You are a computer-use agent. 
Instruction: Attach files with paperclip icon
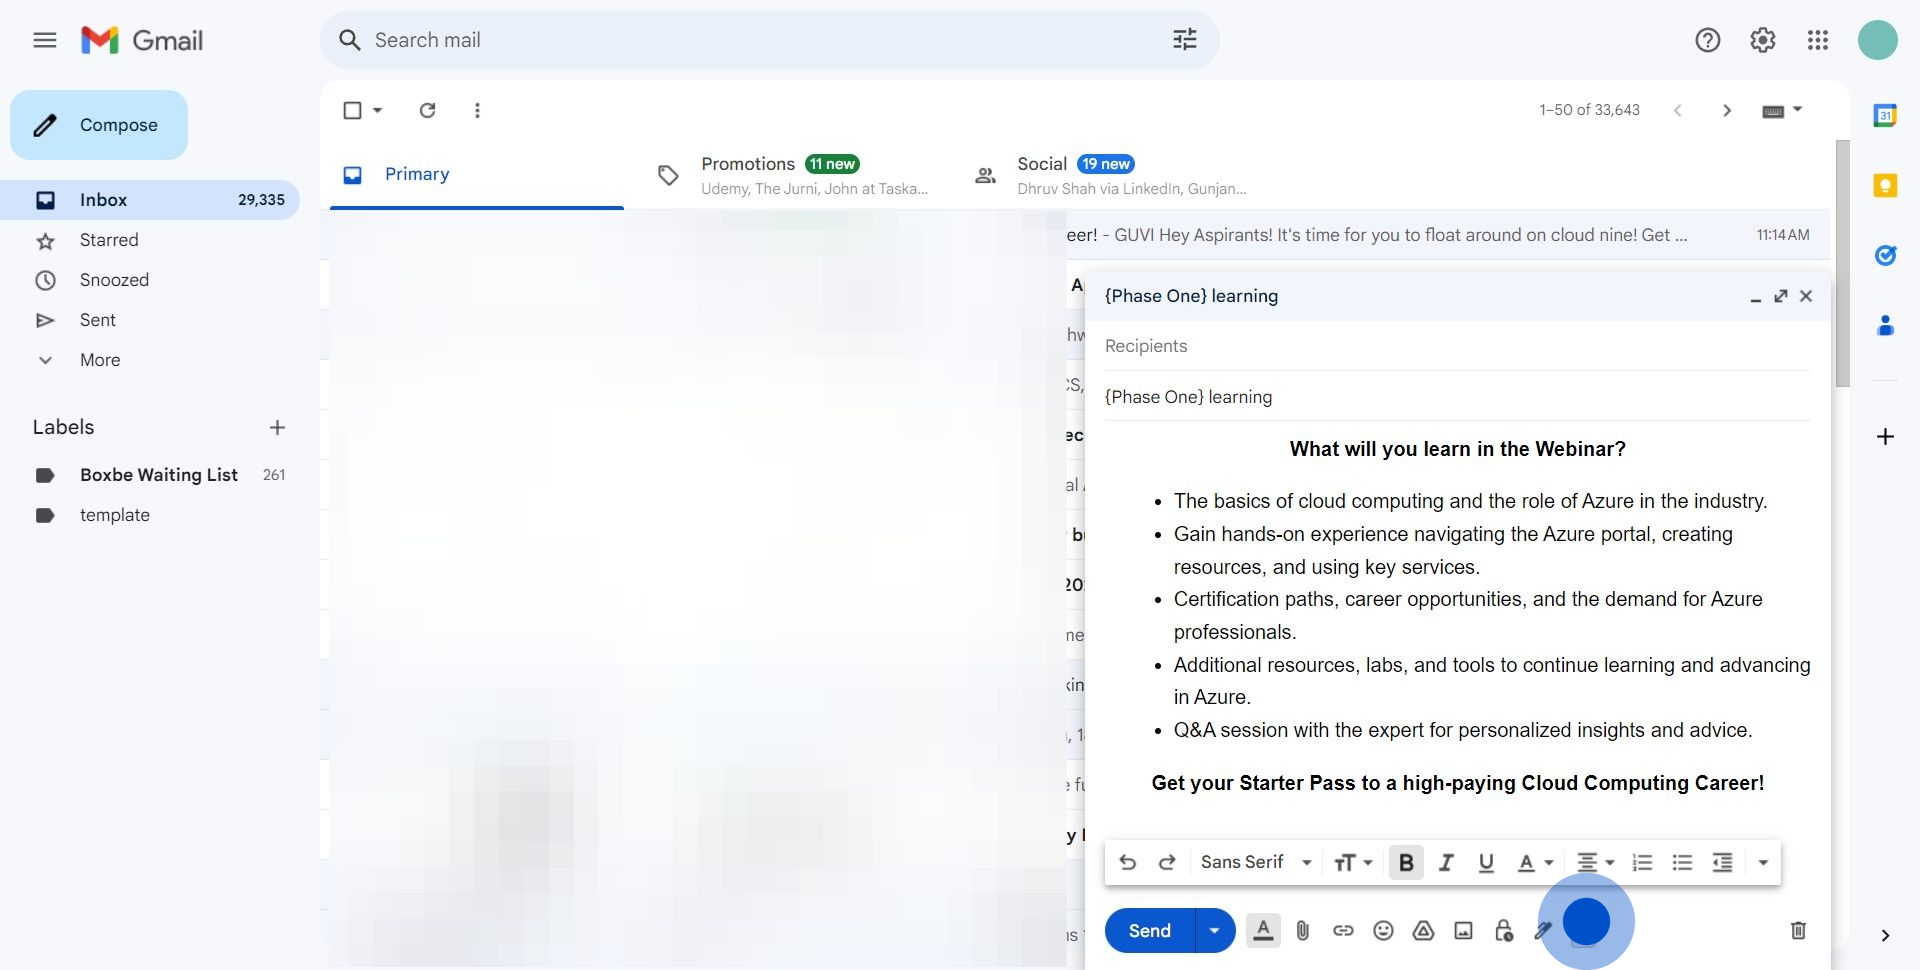click(1302, 930)
